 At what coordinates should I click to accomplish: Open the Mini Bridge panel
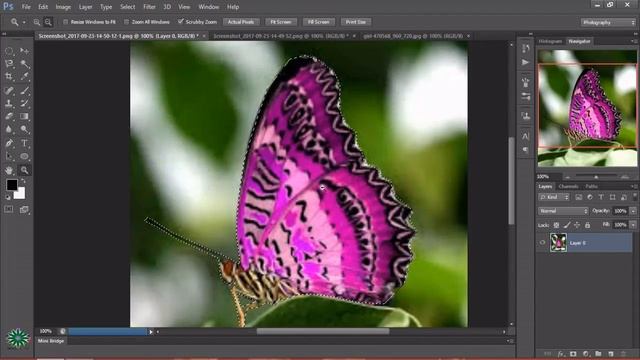tap(51, 341)
